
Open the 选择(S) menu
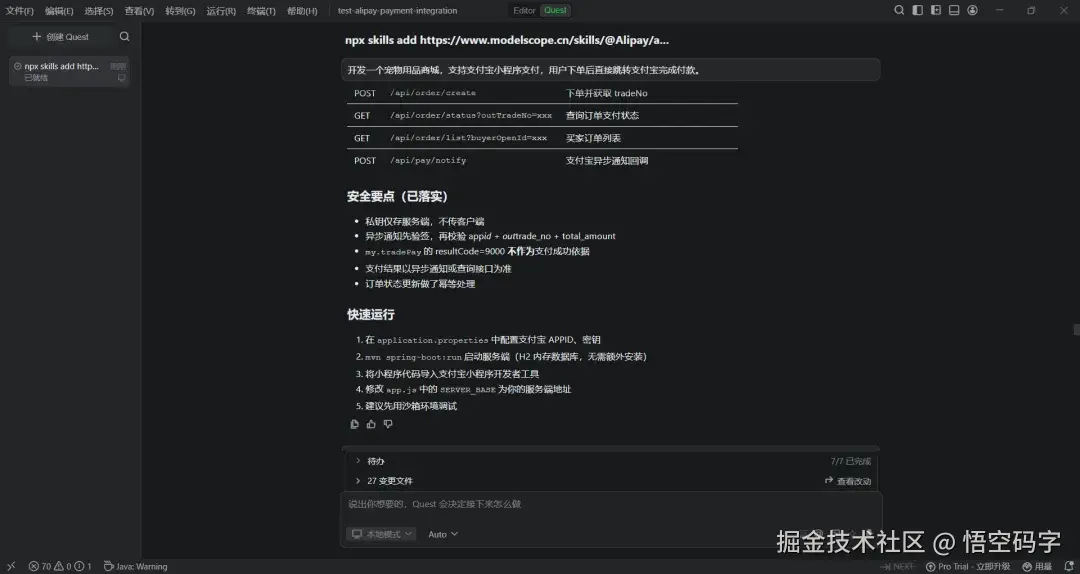(x=98, y=11)
